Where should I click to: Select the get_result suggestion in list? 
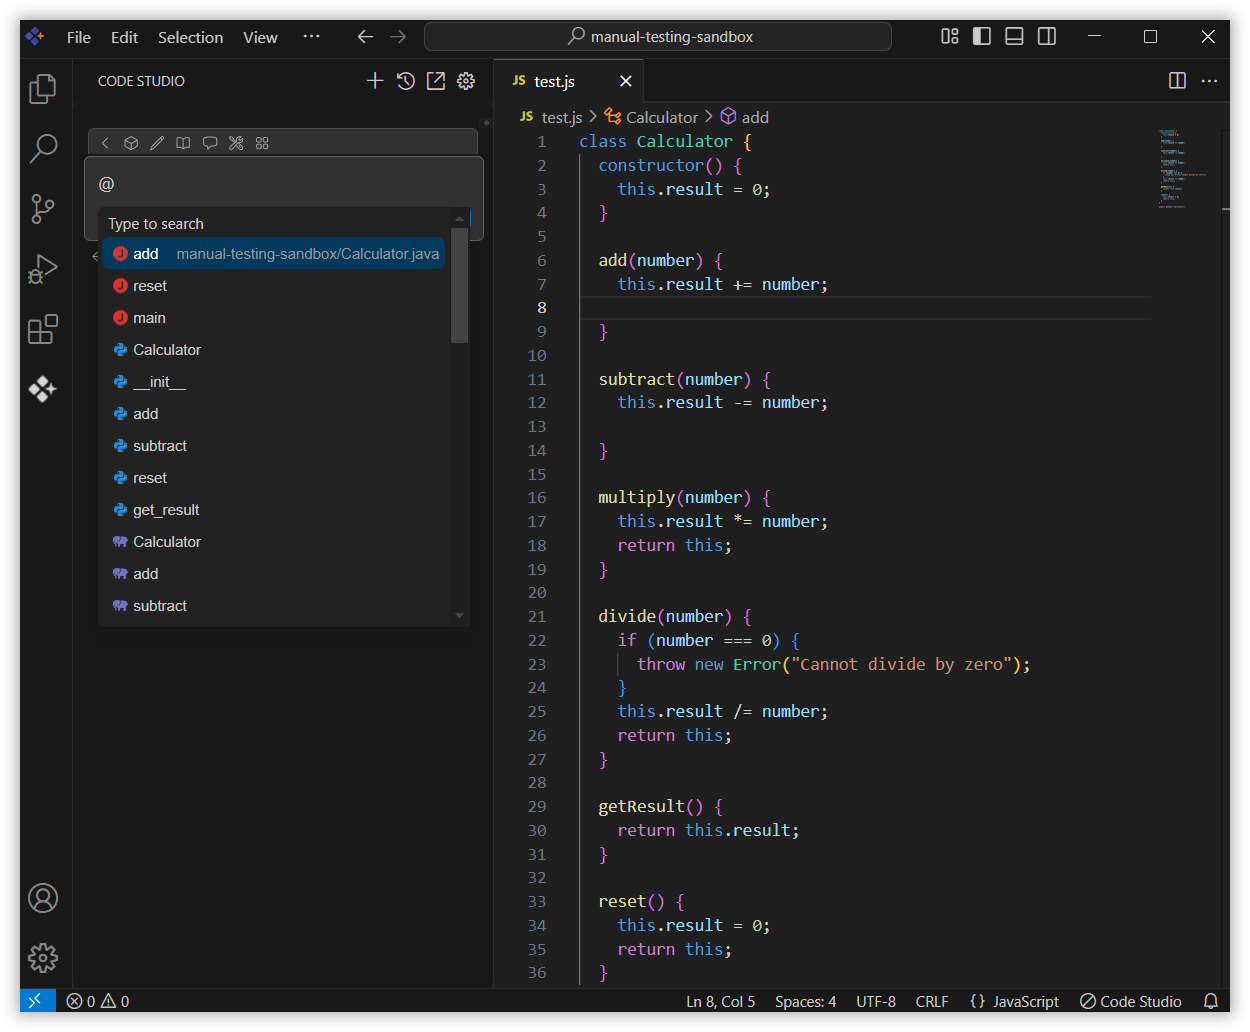[x=166, y=510]
